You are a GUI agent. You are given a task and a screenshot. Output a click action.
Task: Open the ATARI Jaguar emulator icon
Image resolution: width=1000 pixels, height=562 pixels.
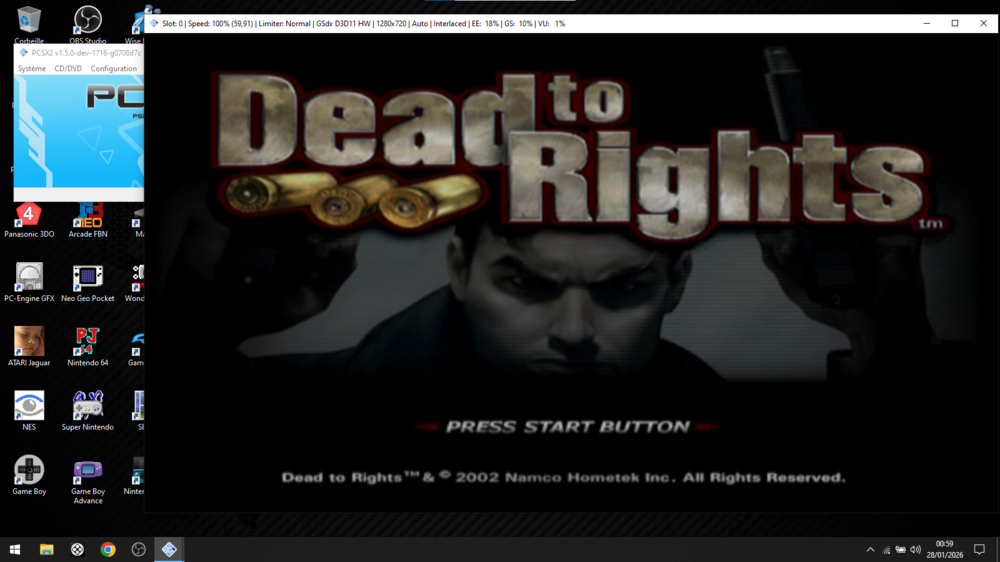click(x=29, y=342)
